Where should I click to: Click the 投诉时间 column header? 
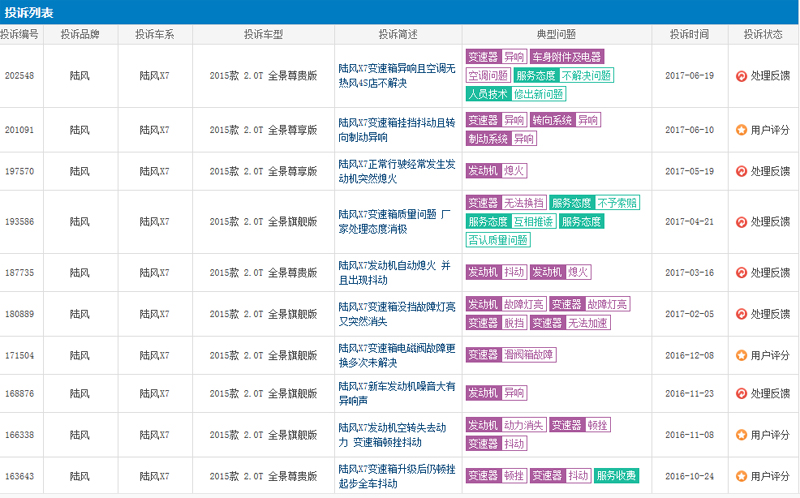coord(689,34)
